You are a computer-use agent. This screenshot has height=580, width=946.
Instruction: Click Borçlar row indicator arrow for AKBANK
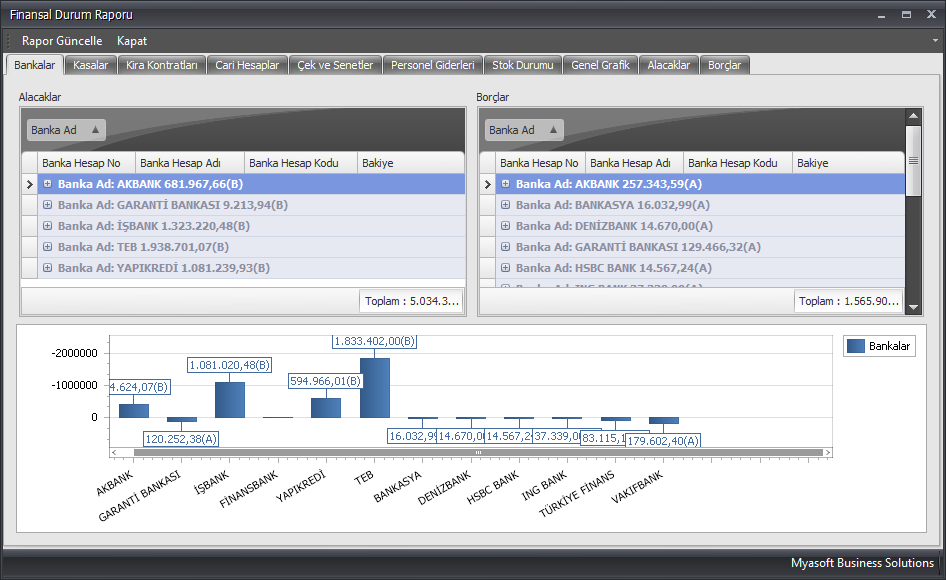[487, 184]
